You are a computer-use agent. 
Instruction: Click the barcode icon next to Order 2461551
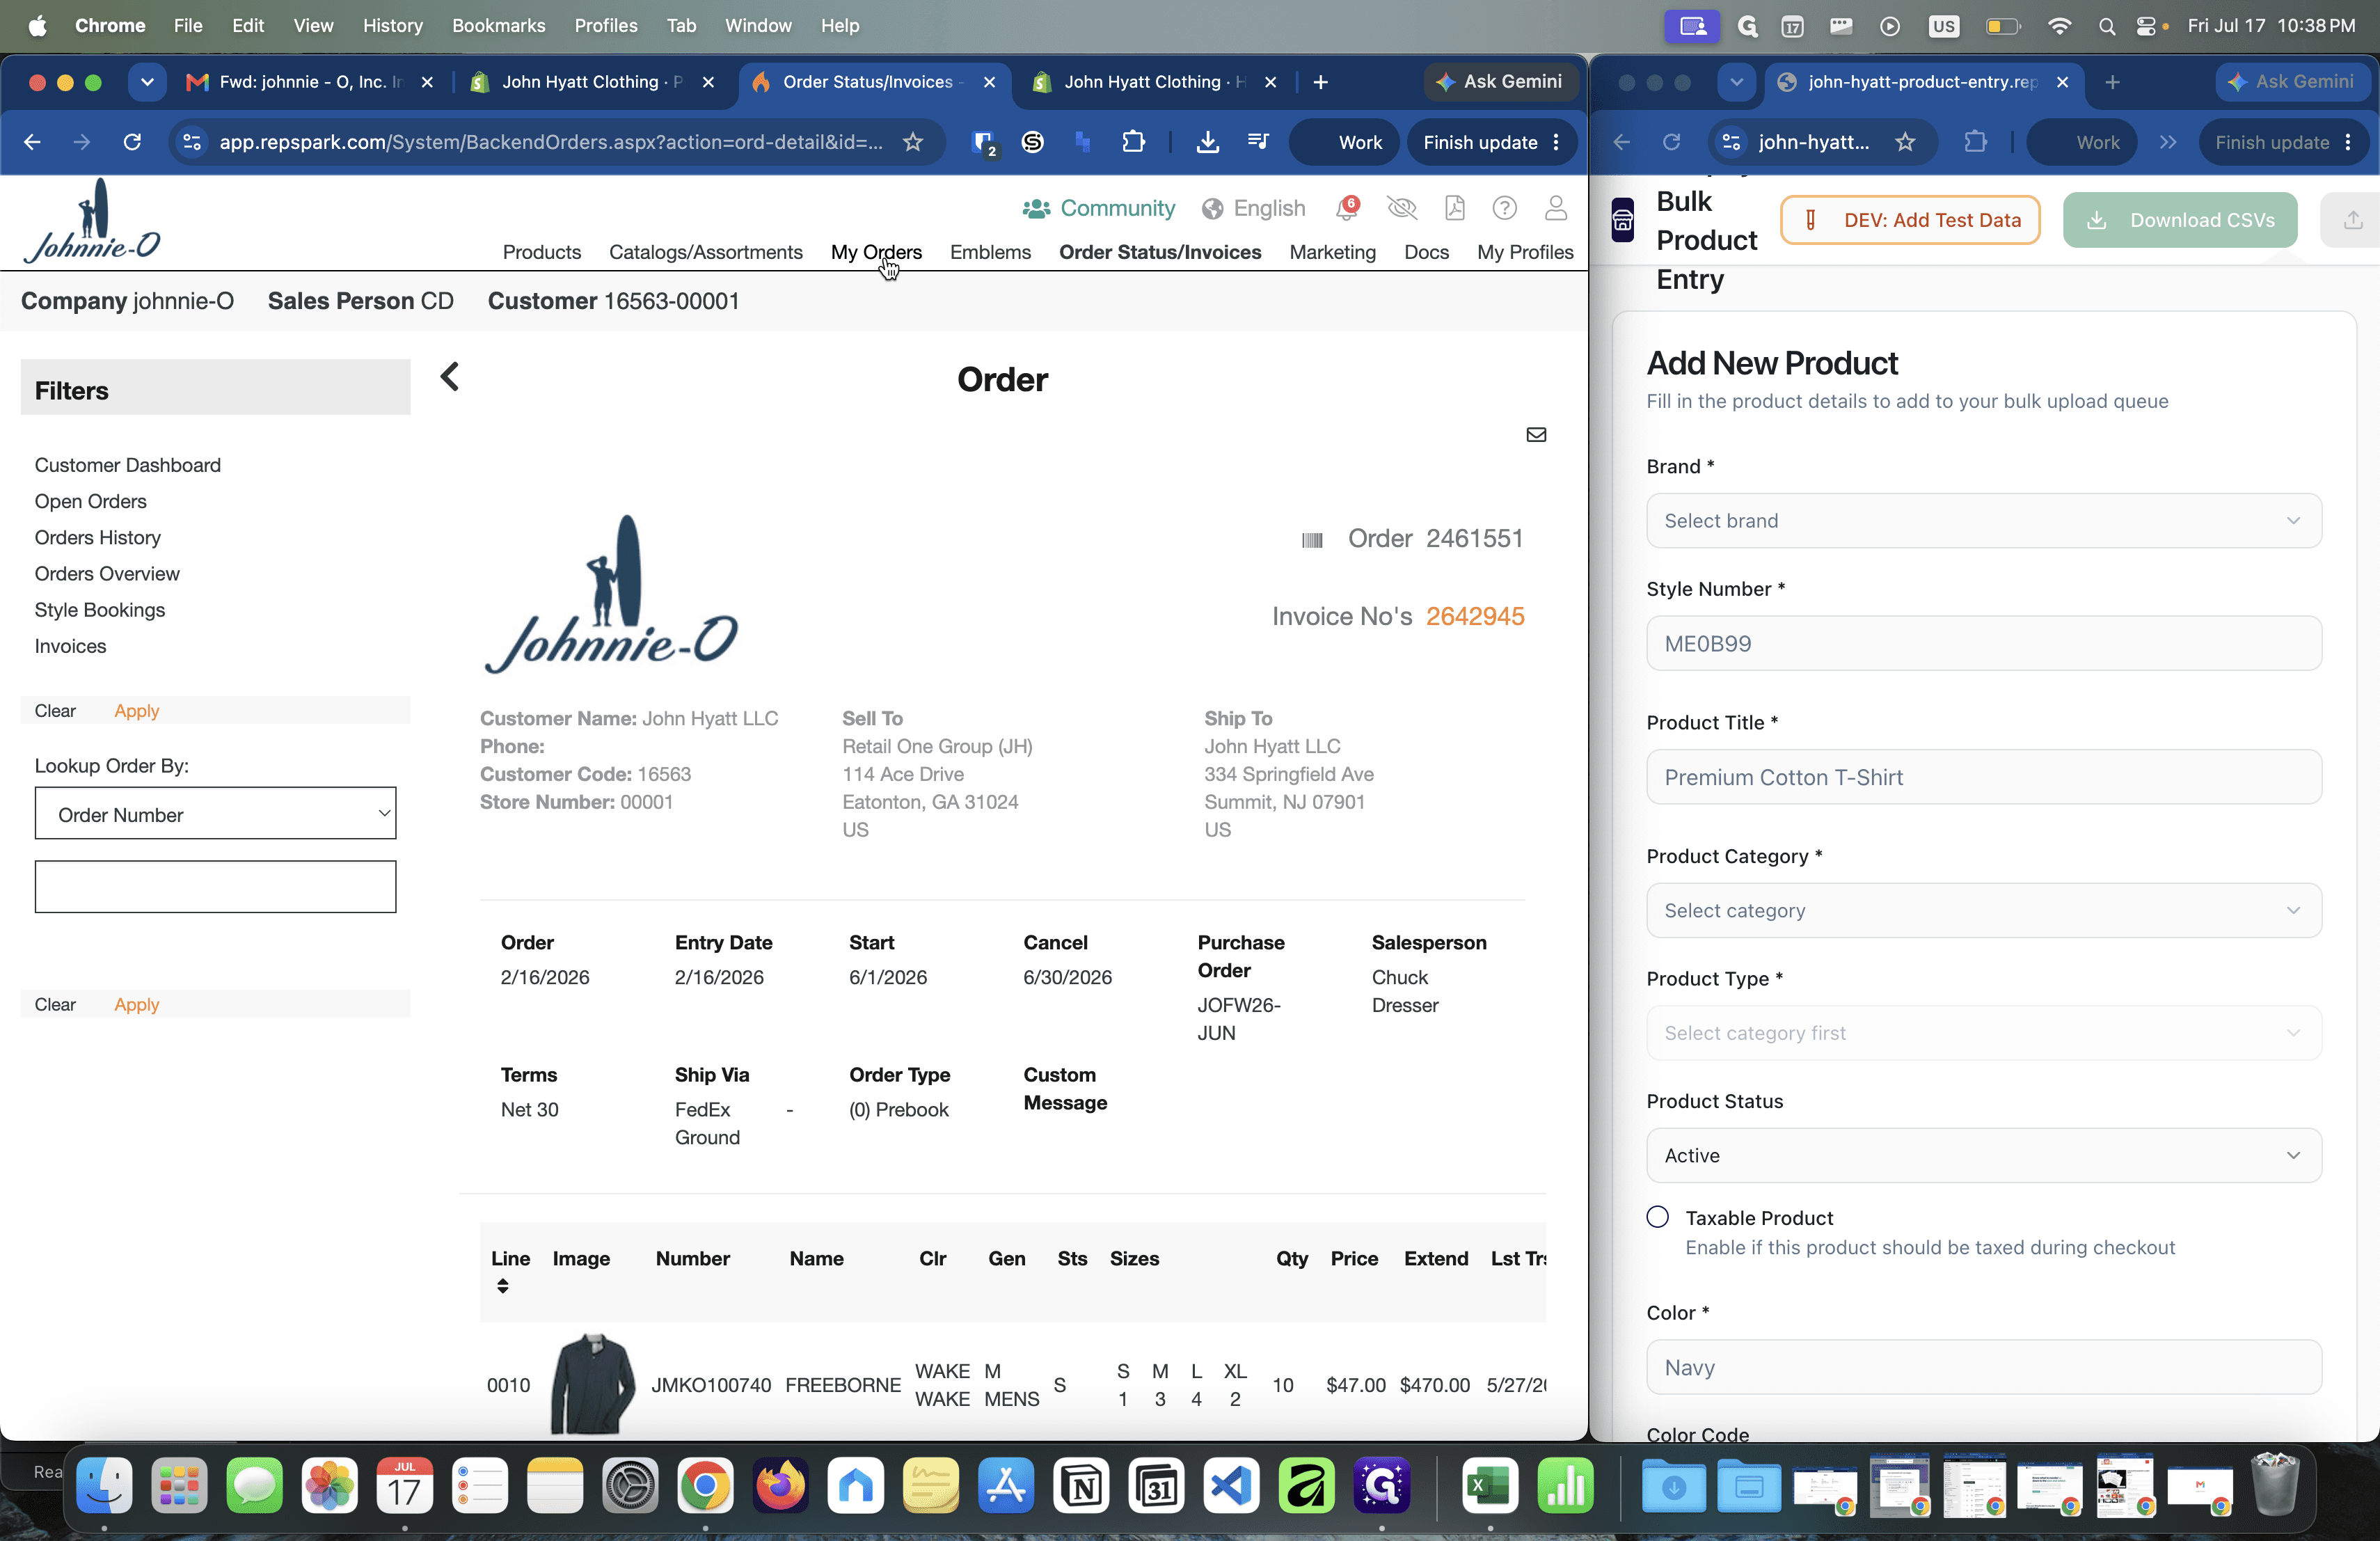[1312, 540]
